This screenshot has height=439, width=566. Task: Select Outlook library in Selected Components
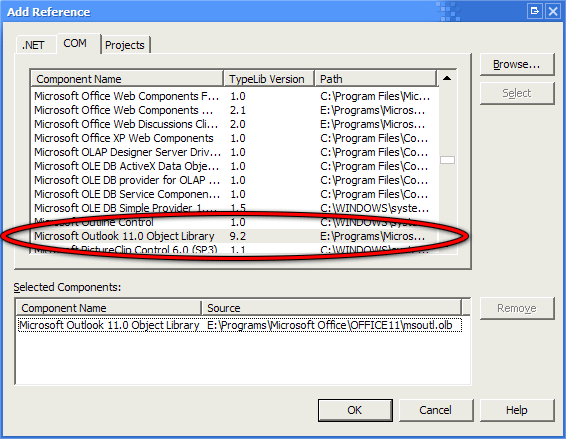tap(240, 325)
